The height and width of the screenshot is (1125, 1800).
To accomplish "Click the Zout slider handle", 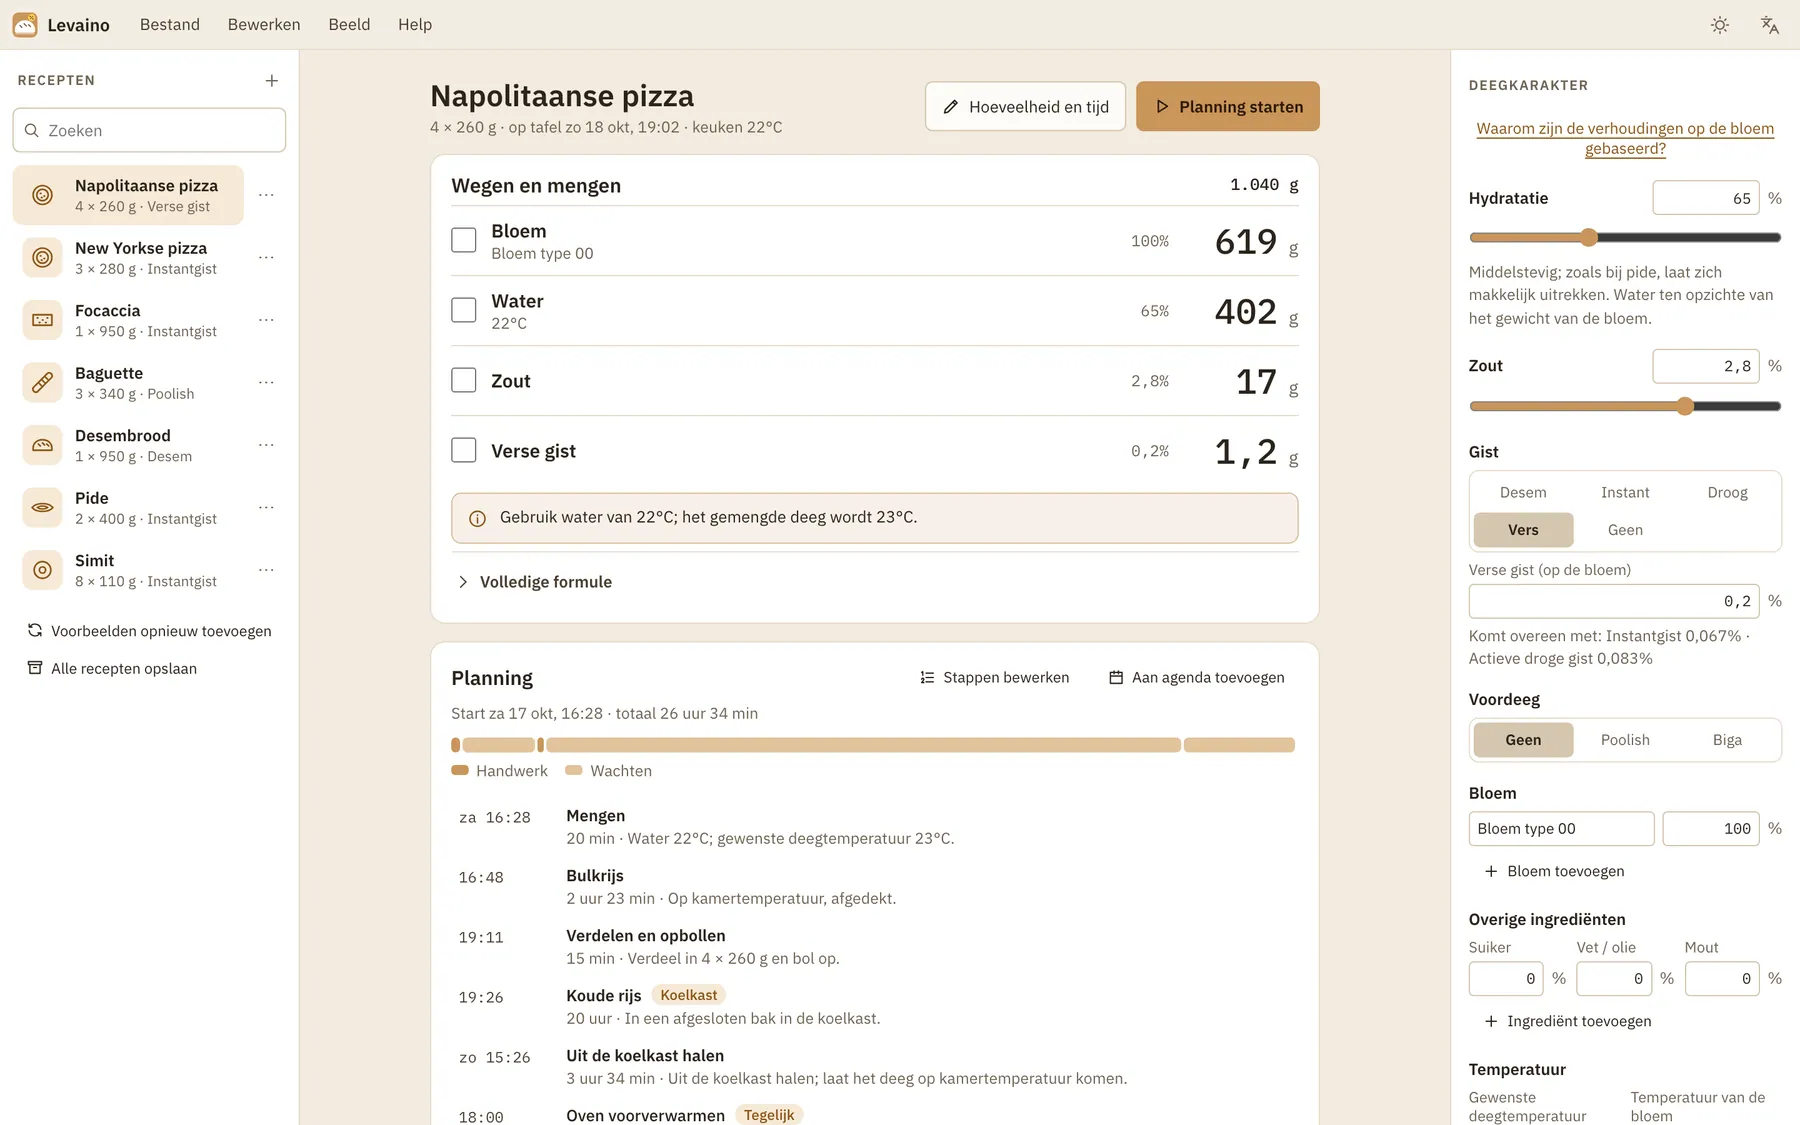I will 1685,406.
